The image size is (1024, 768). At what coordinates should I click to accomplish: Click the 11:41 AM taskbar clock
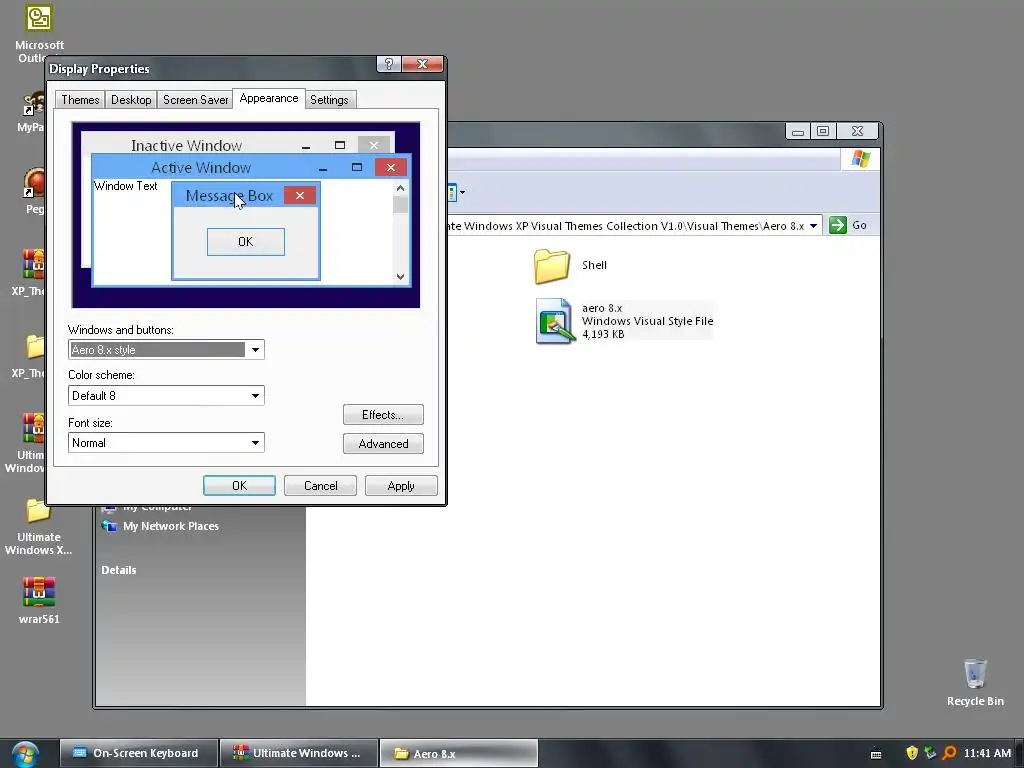987,753
